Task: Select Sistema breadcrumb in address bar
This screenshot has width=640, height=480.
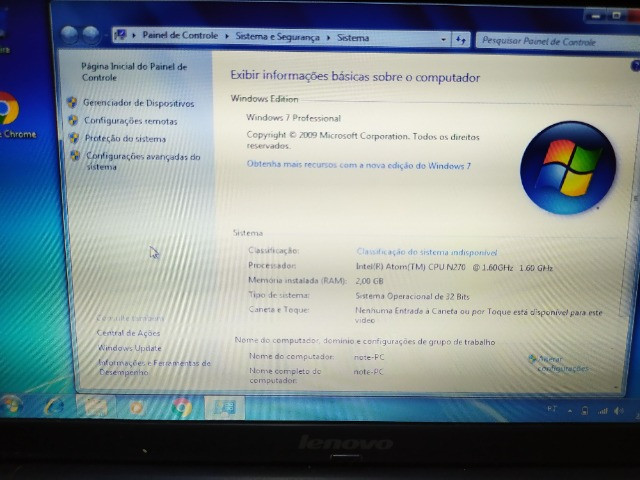Action: 353,38
